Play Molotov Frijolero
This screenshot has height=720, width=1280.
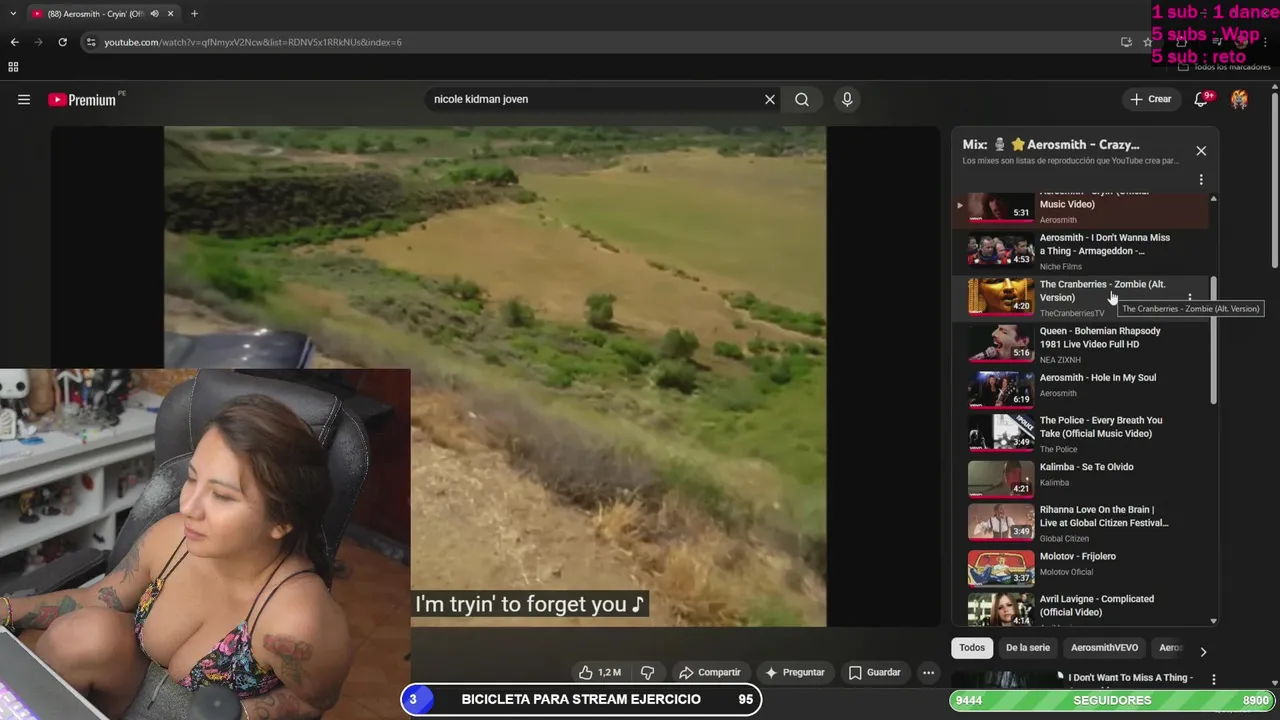coord(1077,556)
